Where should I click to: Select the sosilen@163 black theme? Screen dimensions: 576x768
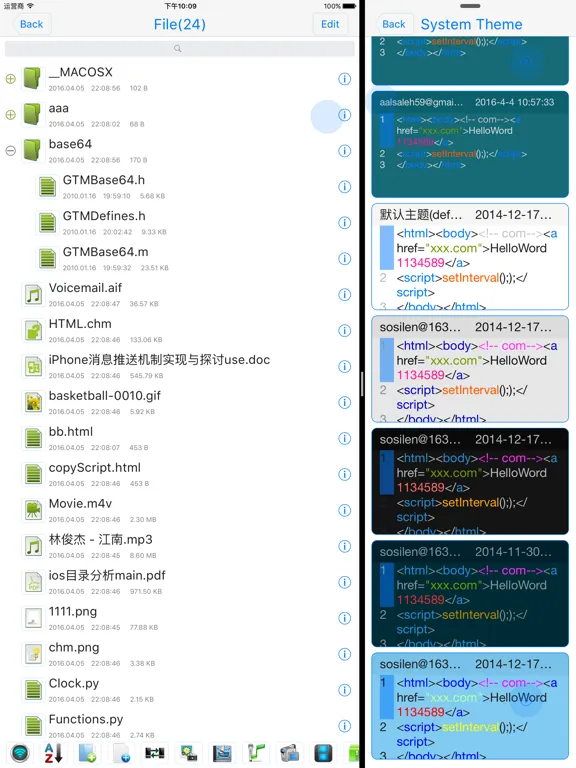click(470, 481)
